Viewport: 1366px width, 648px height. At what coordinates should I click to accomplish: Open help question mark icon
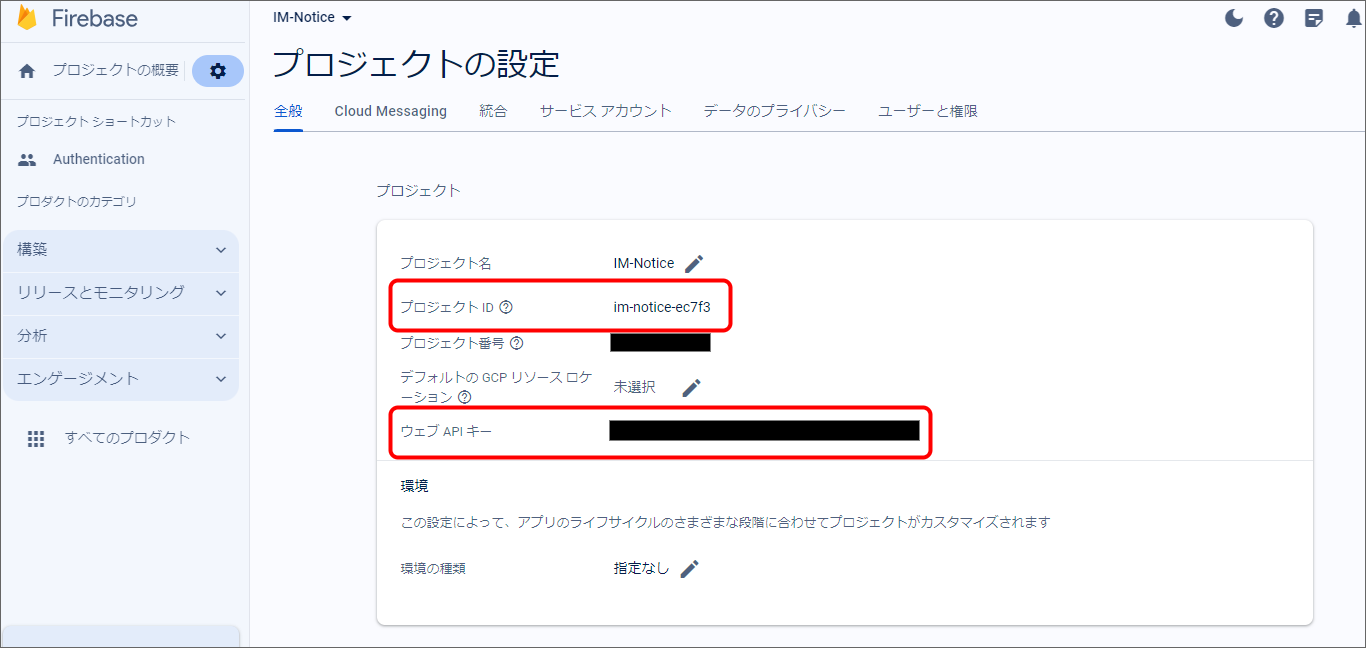1274,17
